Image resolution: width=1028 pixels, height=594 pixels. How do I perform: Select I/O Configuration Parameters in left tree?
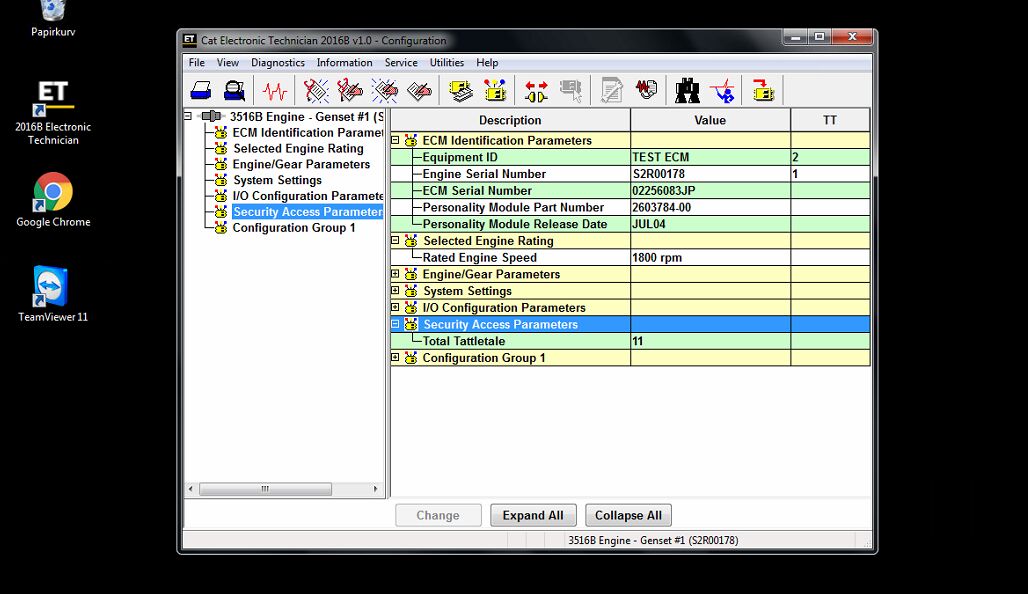coord(307,195)
